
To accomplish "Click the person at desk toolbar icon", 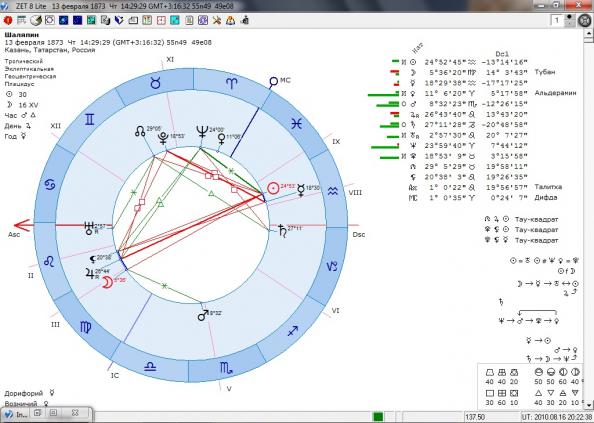I will [x=244, y=20].
